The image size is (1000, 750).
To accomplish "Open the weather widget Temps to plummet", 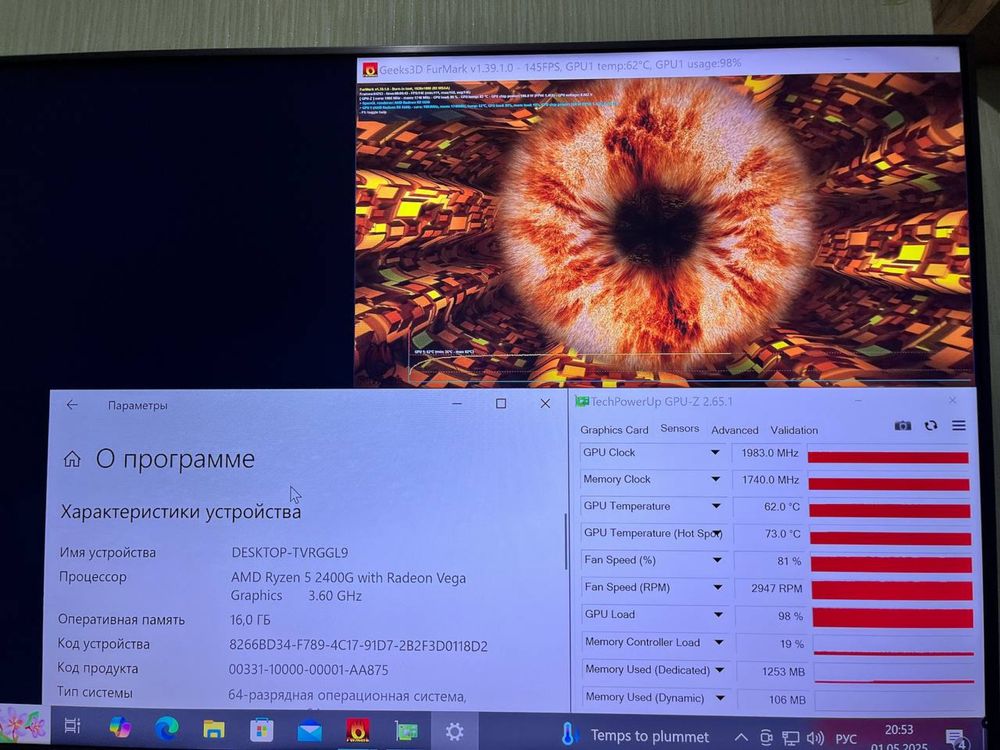I will pos(635,735).
